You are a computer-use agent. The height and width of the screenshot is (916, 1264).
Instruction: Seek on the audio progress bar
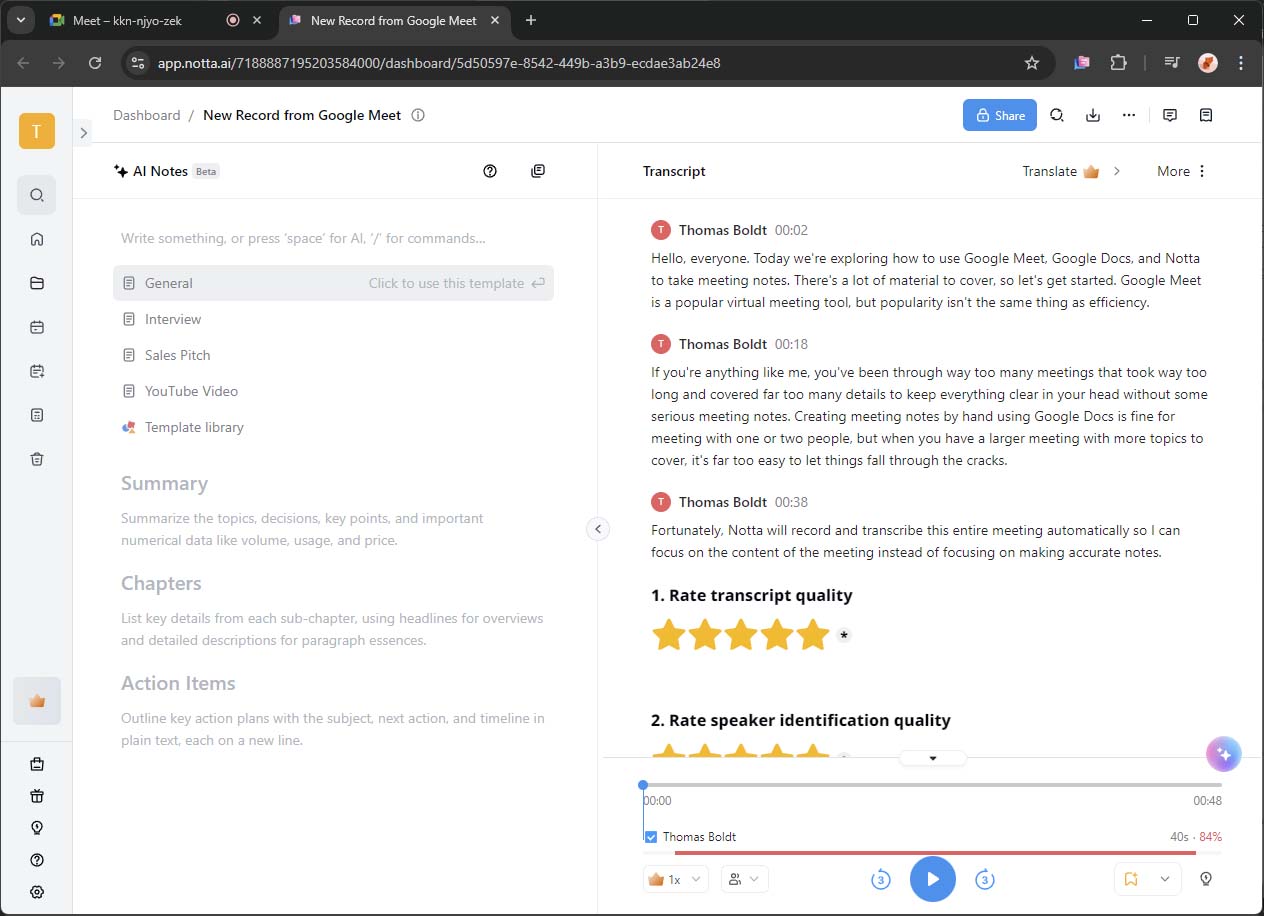pos(933,785)
